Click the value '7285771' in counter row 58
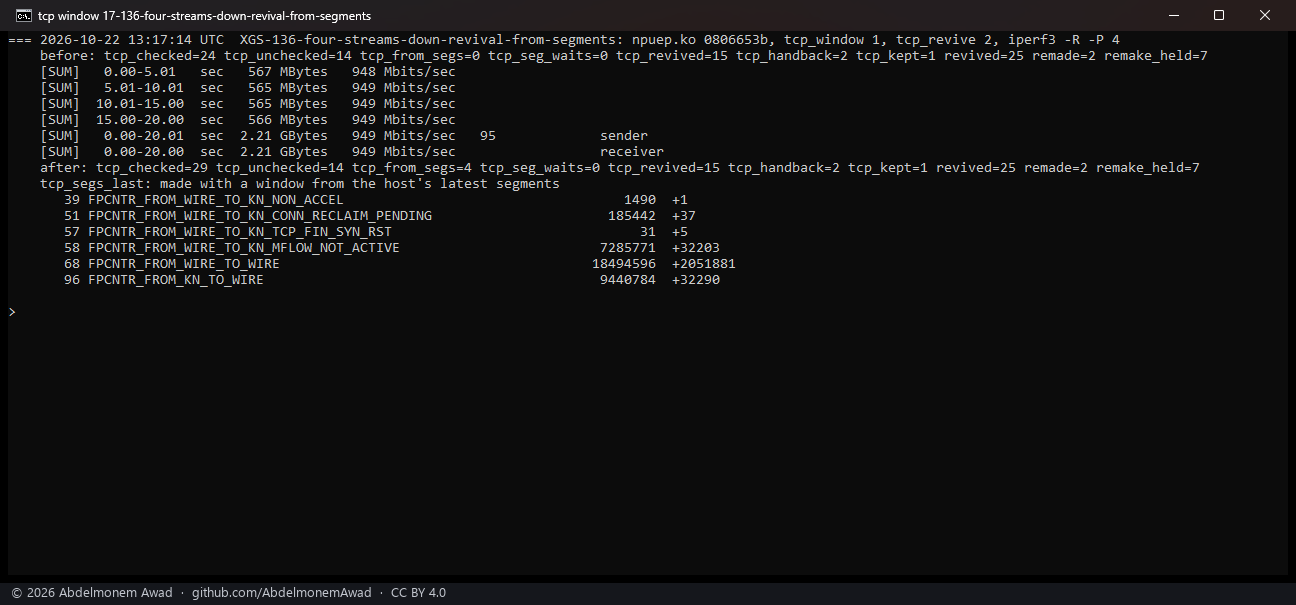Viewport: 1296px width, 605px height. (x=628, y=248)
